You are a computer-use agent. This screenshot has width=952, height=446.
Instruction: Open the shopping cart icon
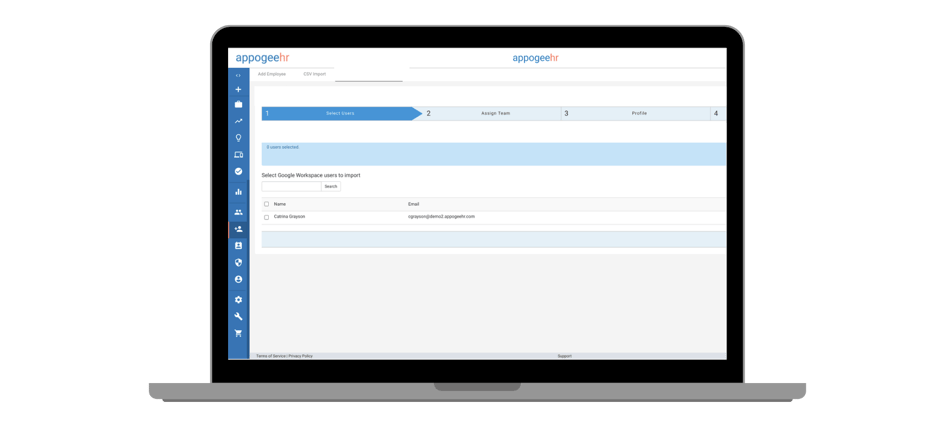click(238, 333)
